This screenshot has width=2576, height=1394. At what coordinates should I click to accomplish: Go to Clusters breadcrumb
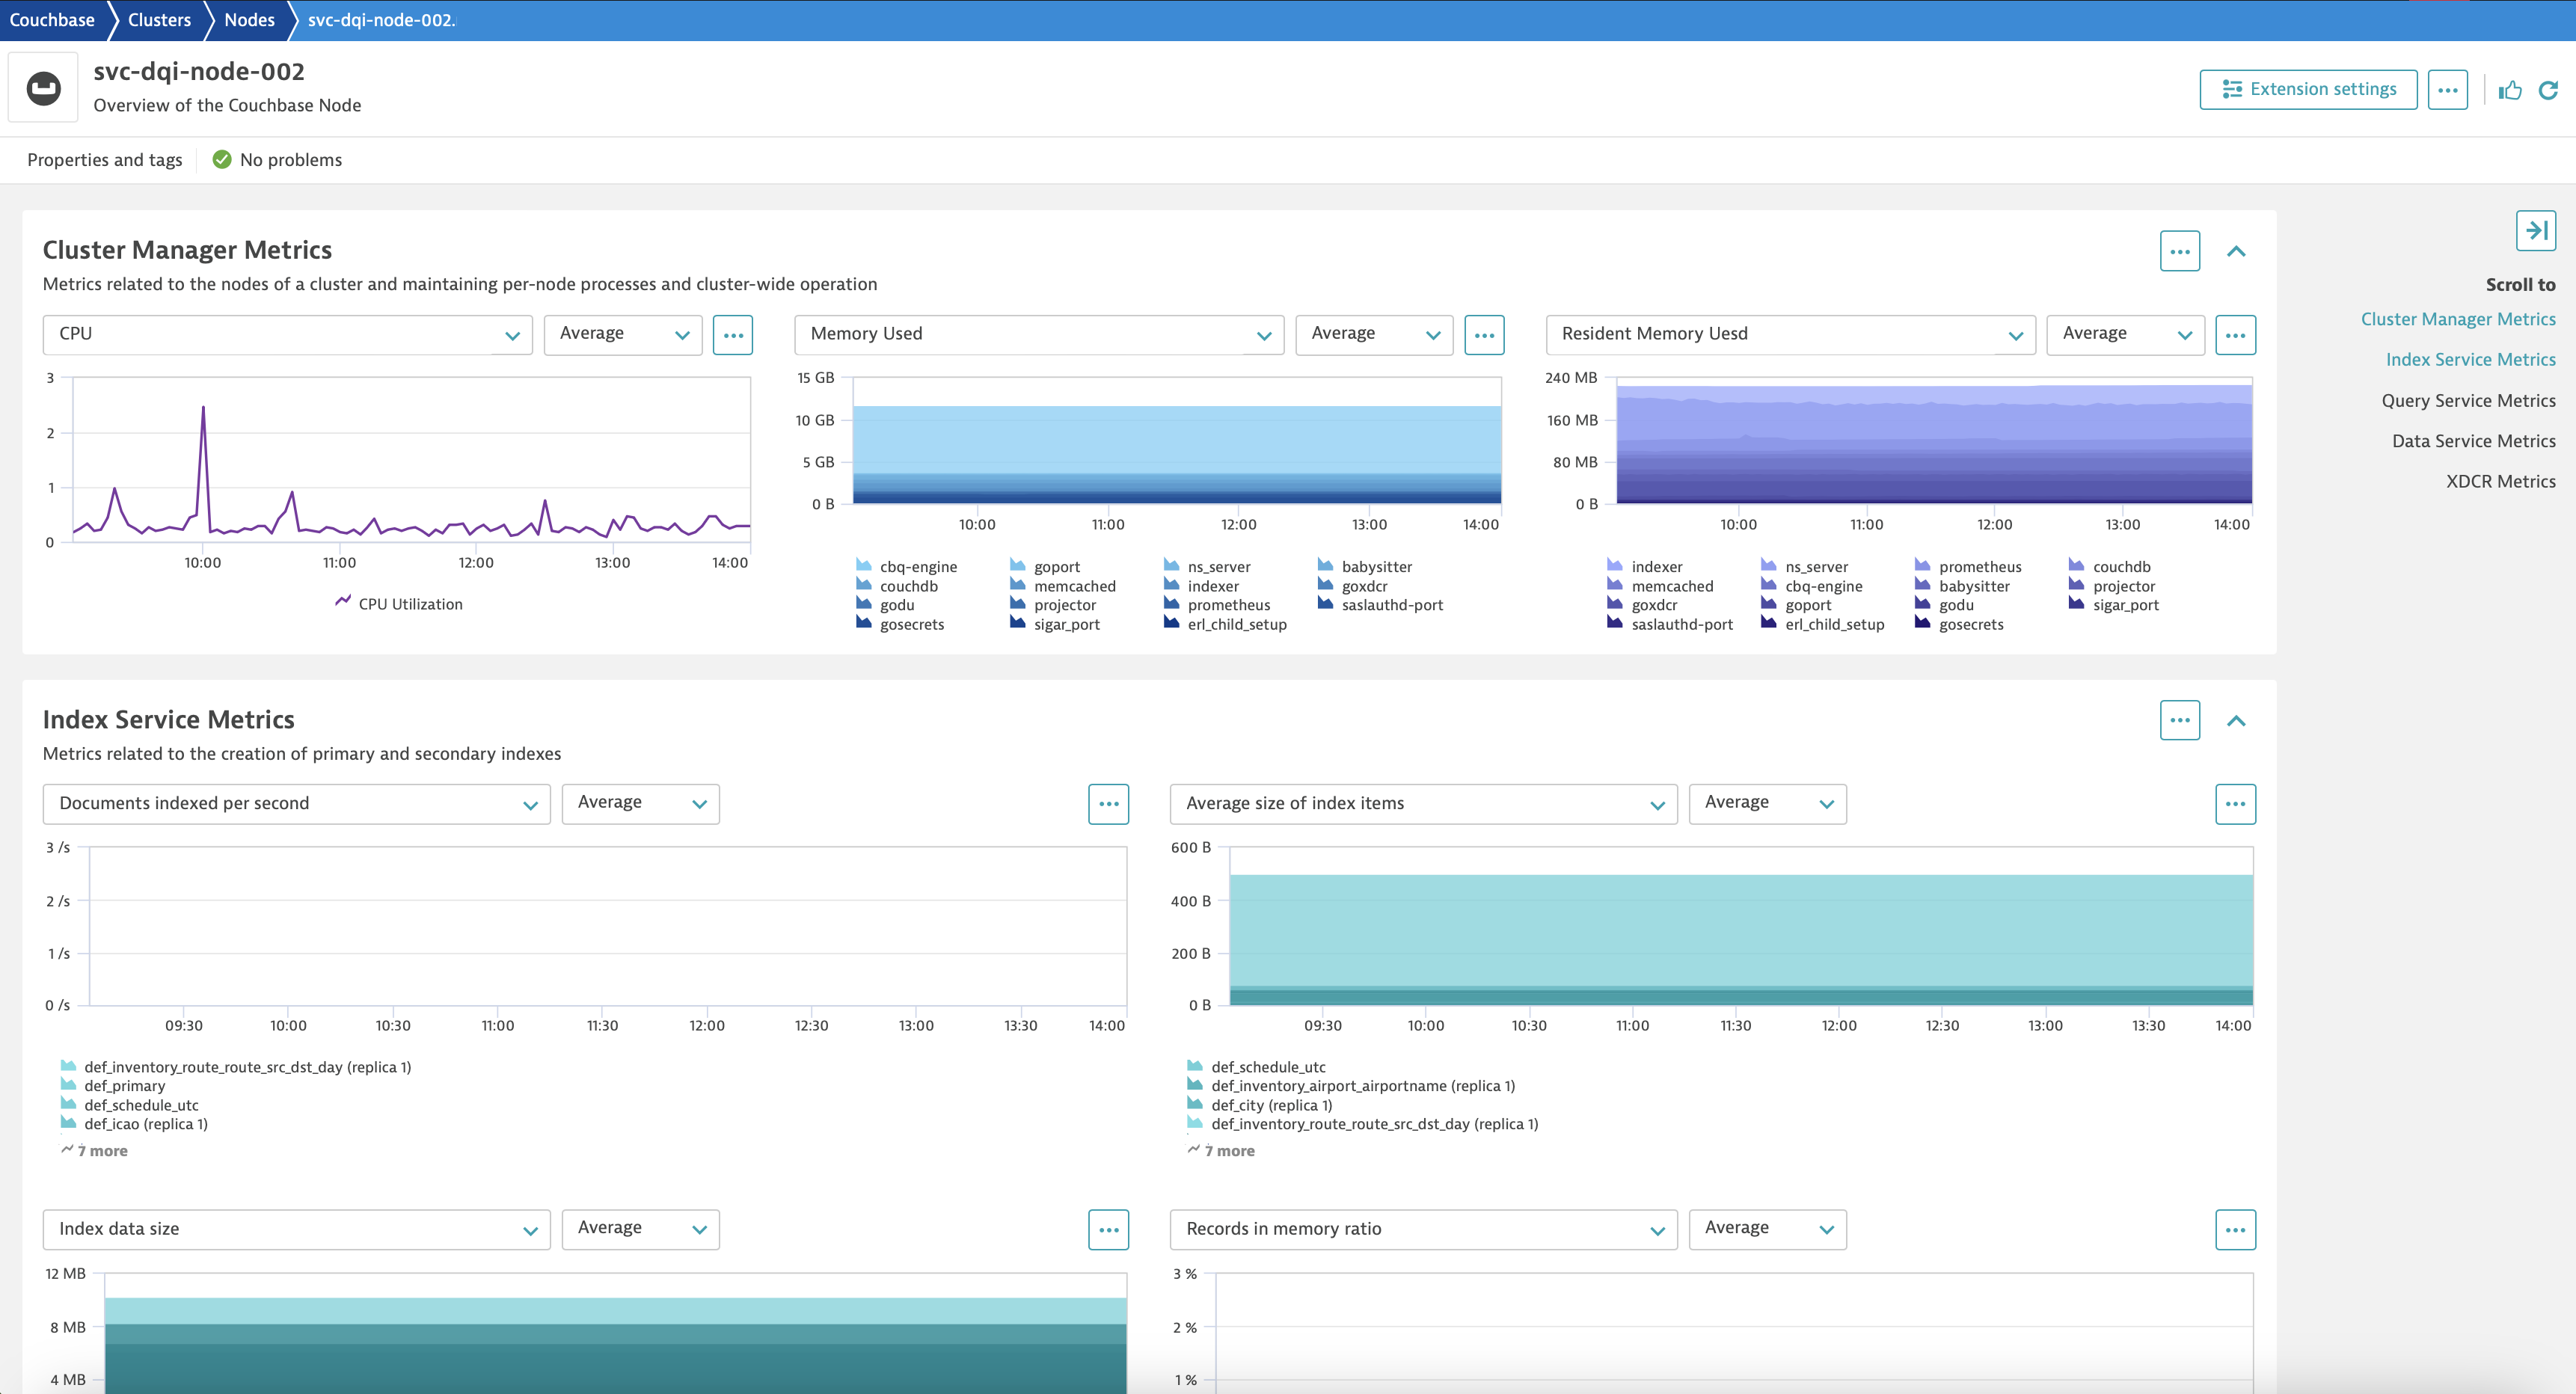(159, 20)
